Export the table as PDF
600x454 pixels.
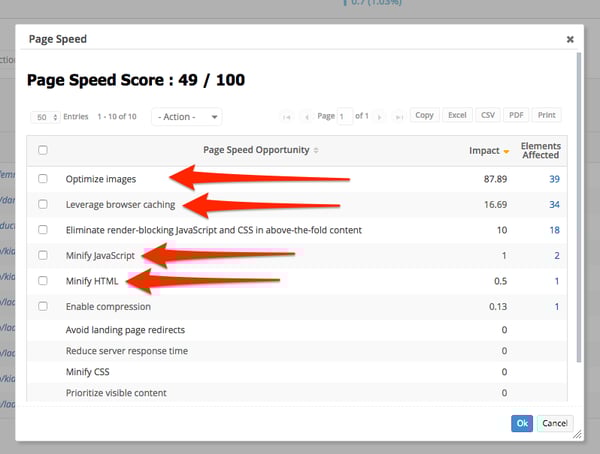[x=516, y=115]
